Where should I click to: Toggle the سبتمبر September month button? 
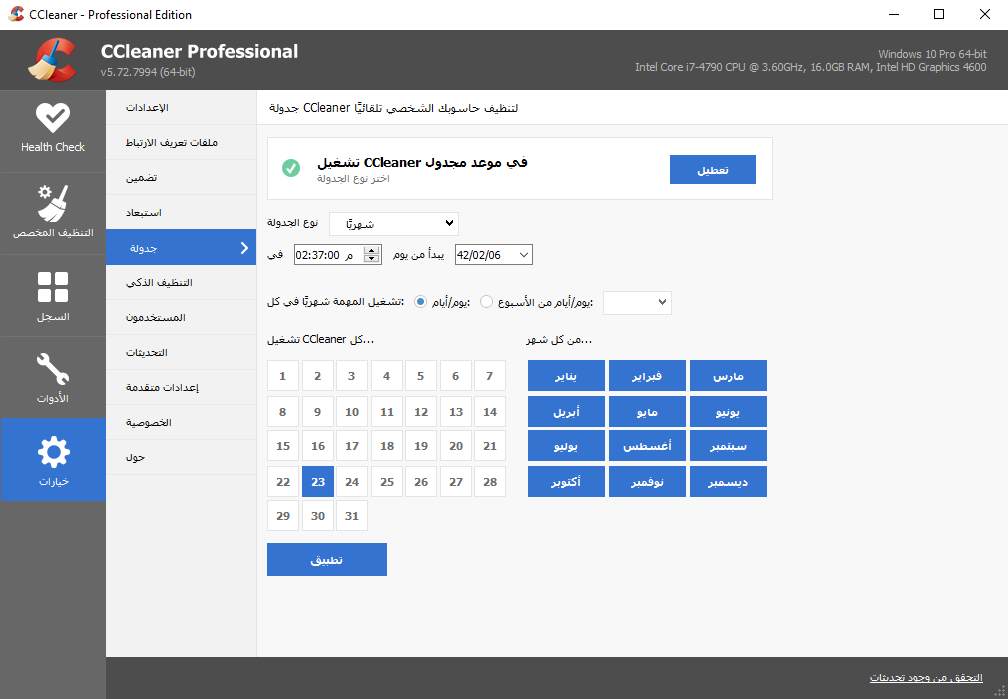pos(728,446)
